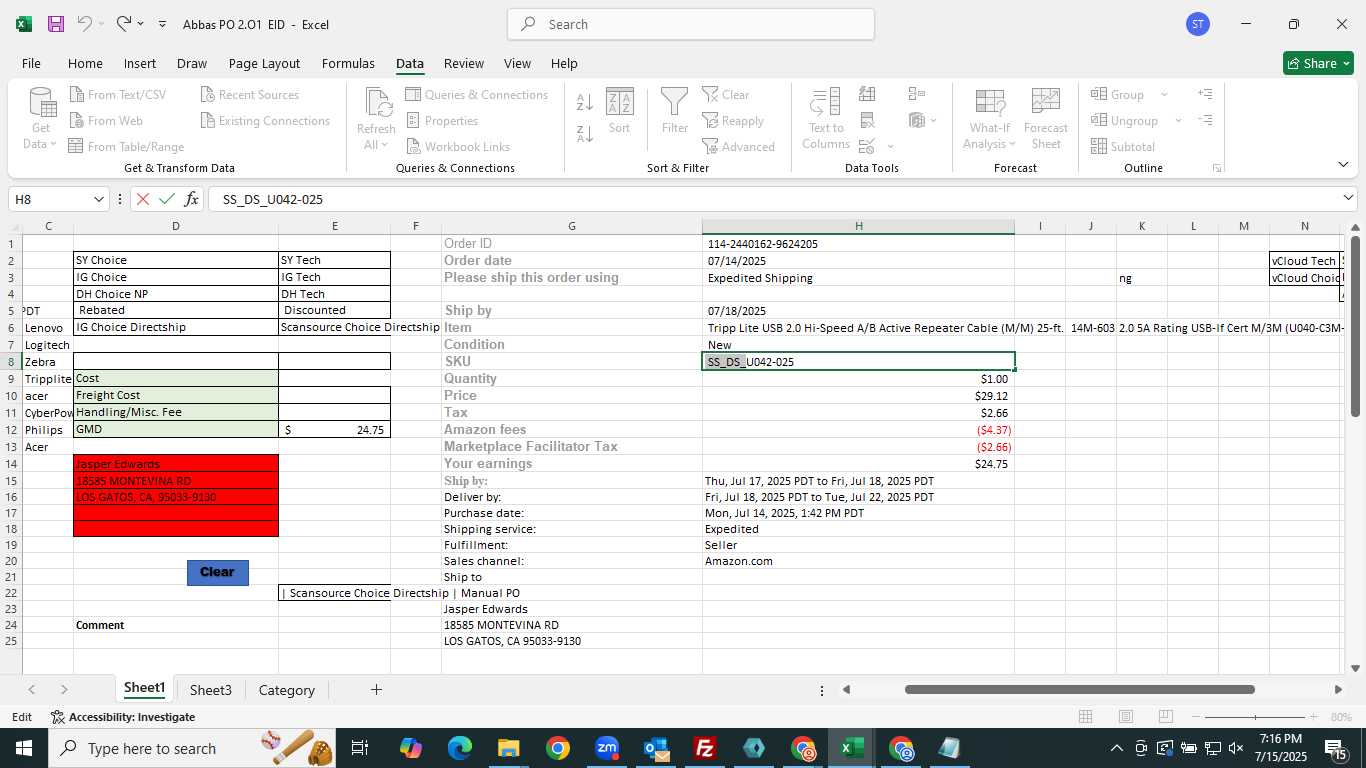Click the From Web import option
This screenshot has width=1366, height=768.
point(106,121)
